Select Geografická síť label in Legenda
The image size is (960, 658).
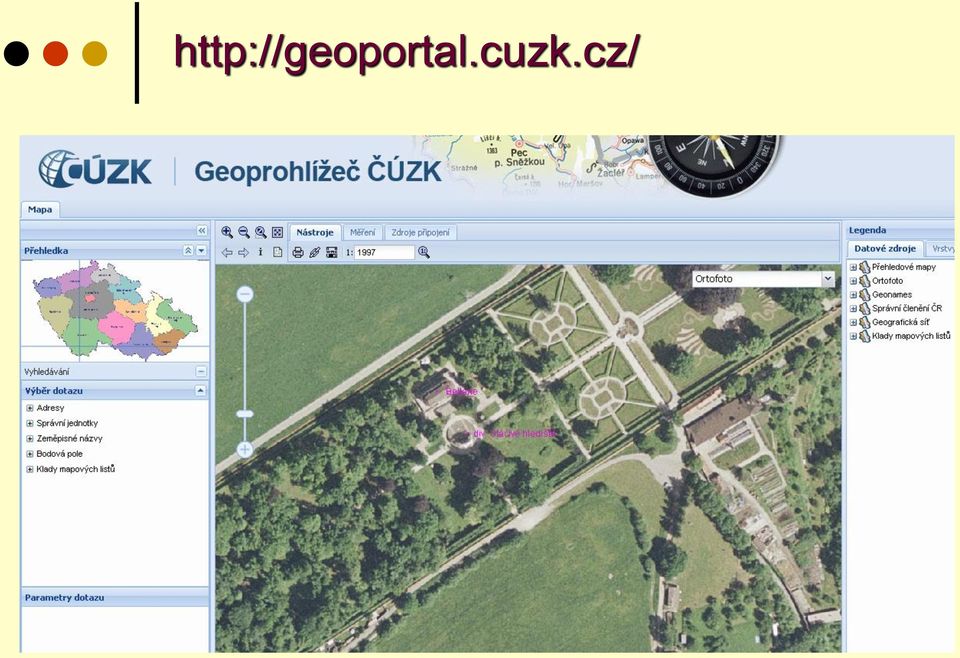coord(900,322)
